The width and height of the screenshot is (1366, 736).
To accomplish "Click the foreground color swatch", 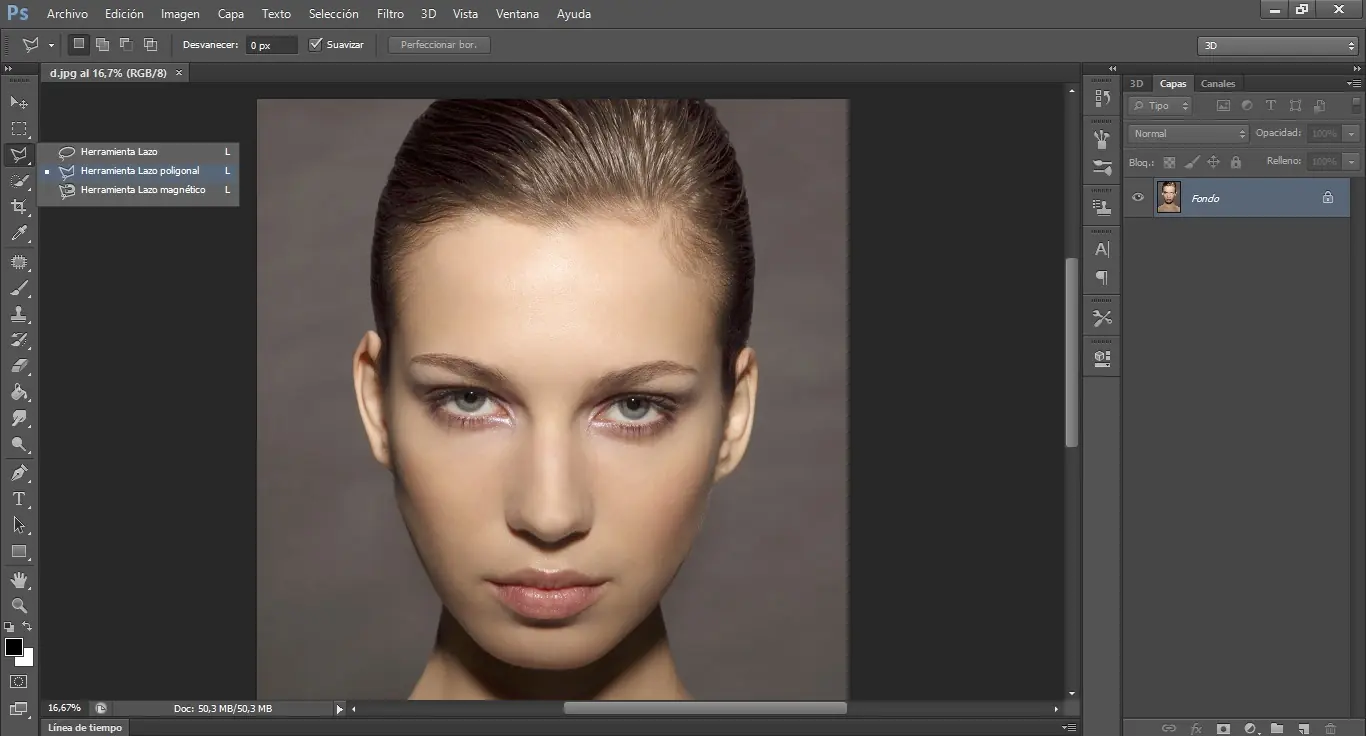I will pyautogui.click(x=14, y=647).
